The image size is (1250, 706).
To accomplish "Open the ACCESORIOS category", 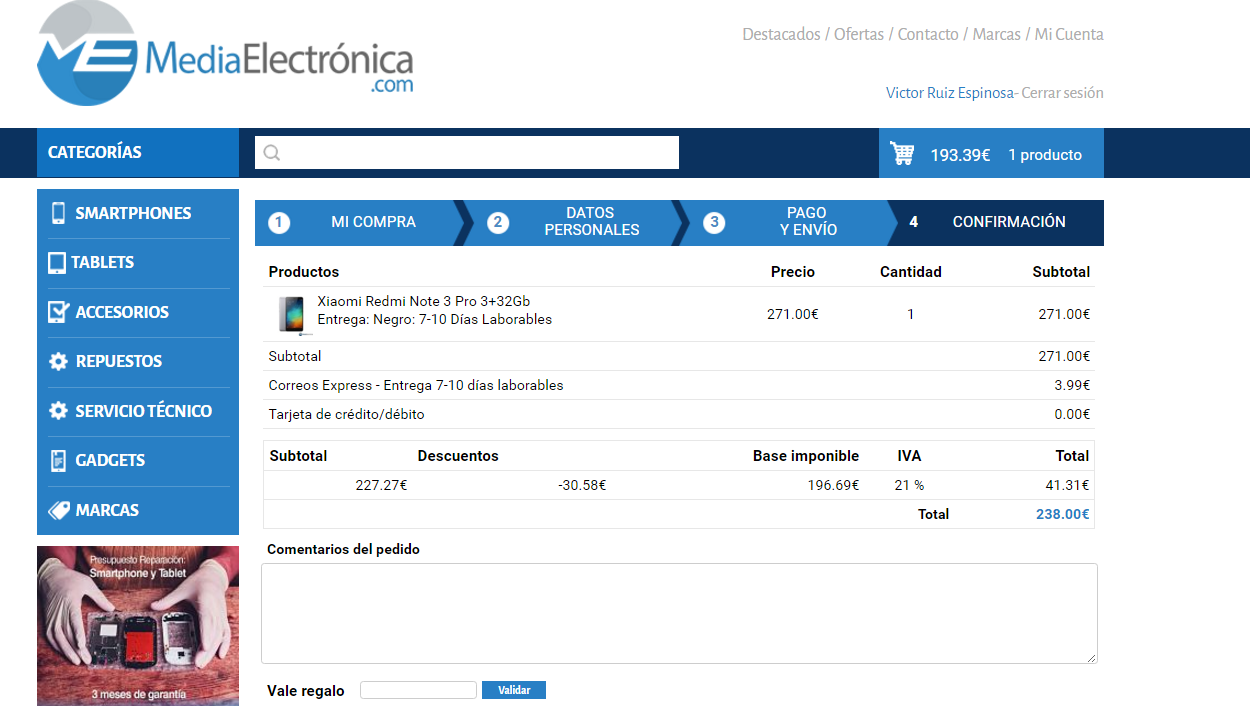I will 122,312.
